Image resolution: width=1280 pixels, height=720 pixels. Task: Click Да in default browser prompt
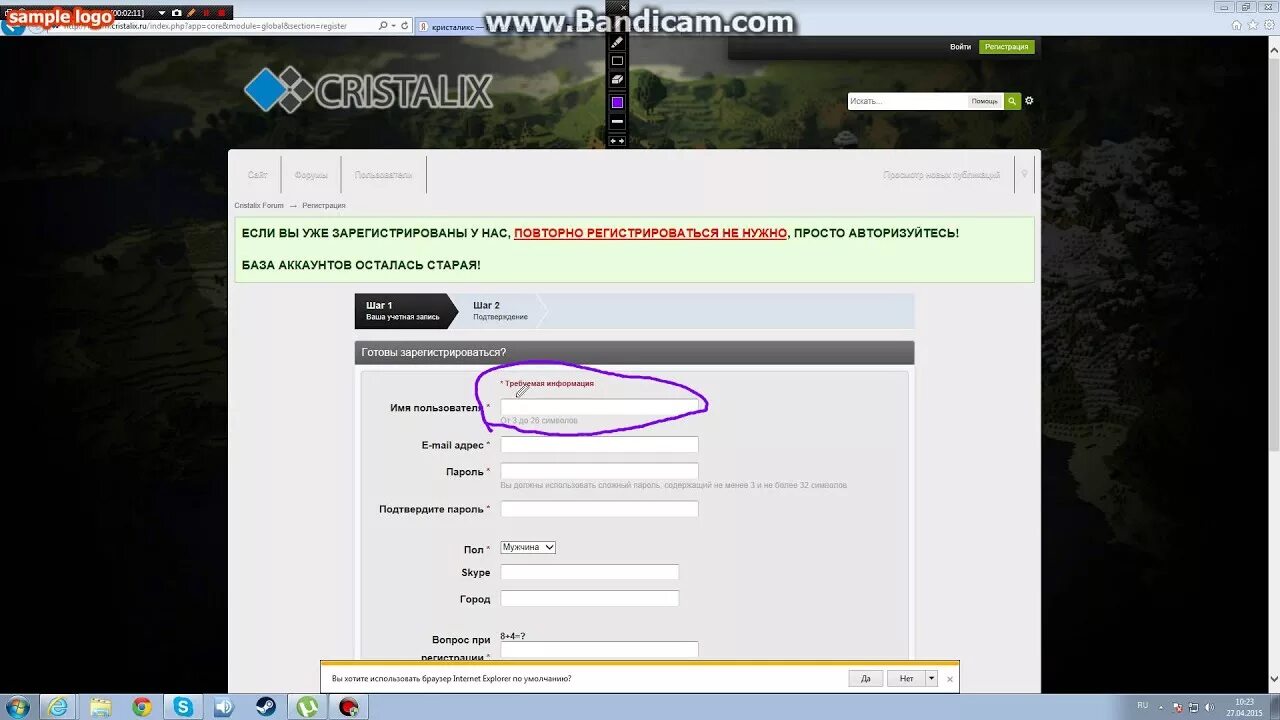pos(865,678)
